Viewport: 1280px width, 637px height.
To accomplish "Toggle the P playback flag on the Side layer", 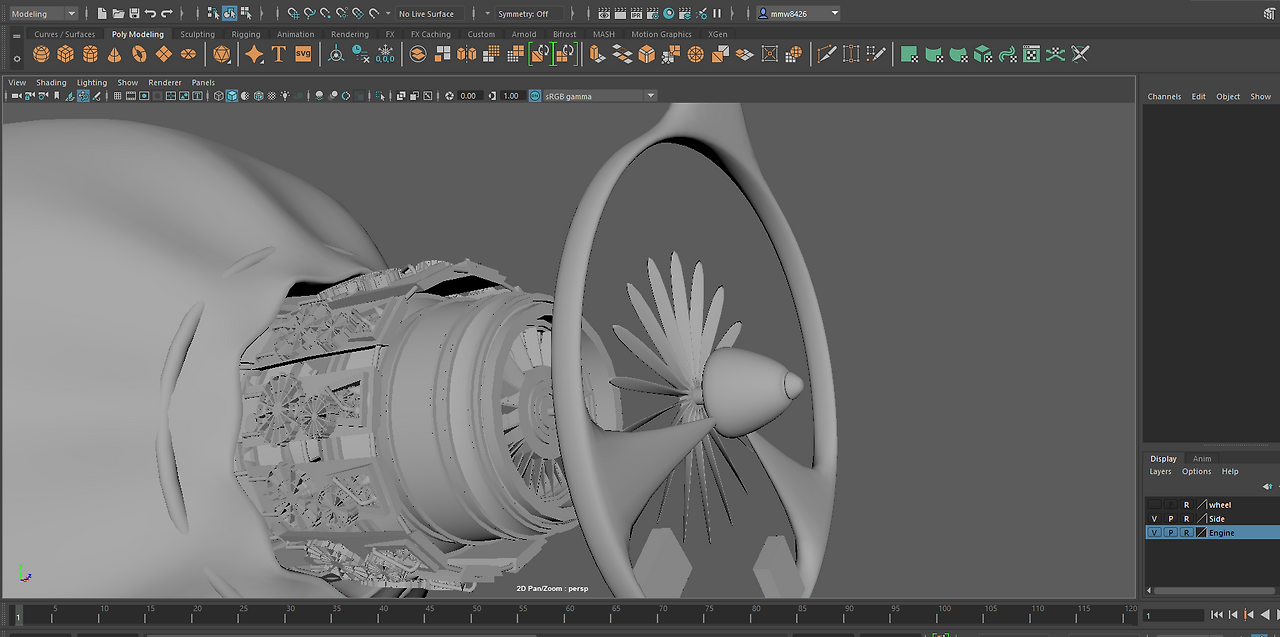I will pyautogui.click(x=1170, y=518).
